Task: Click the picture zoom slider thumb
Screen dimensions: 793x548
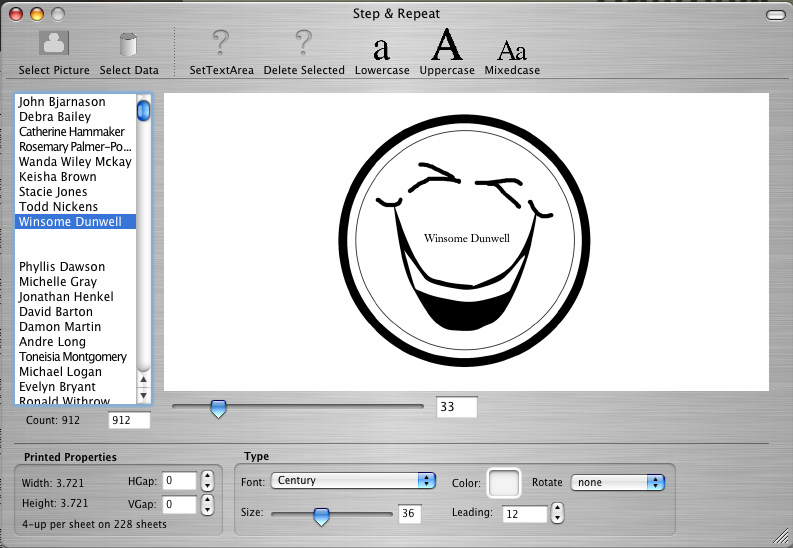Action: 217,408
